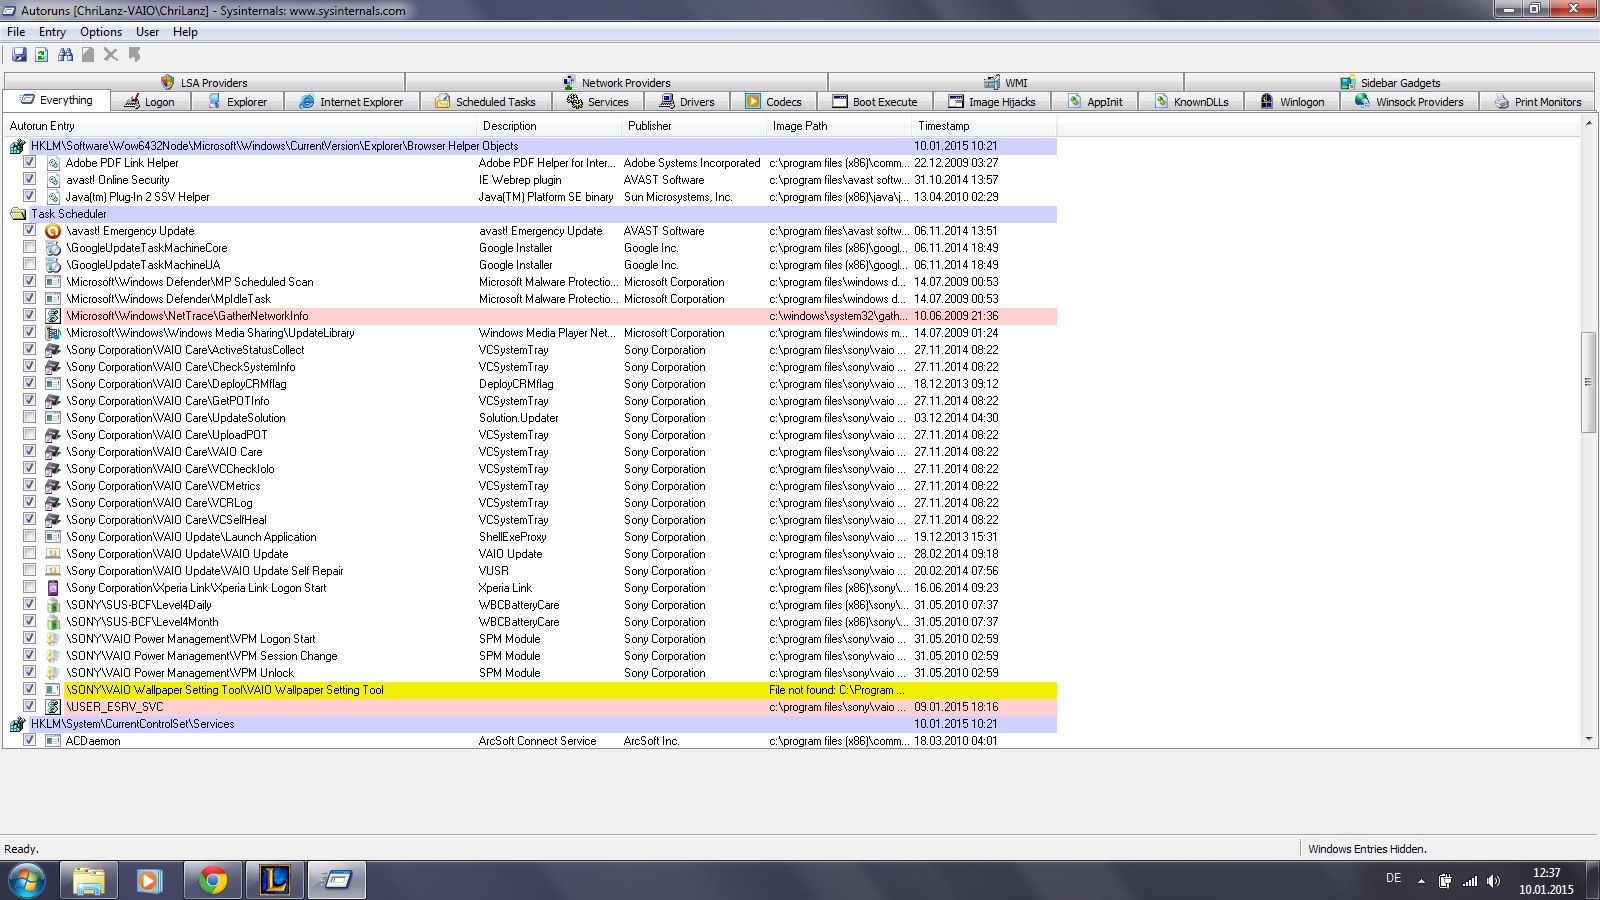Open the Options menu
Image resolution: width=1600 pixels, height=900 pixels.
pos(101,32)
